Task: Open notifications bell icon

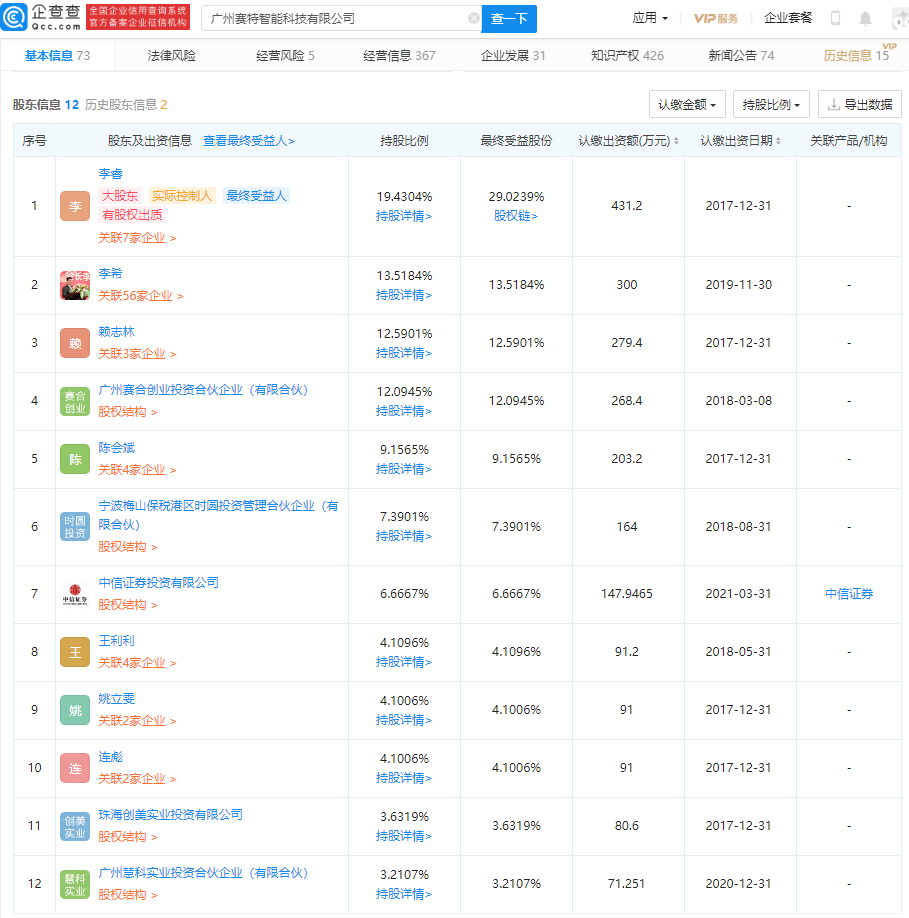Action: tap(865, 19)
